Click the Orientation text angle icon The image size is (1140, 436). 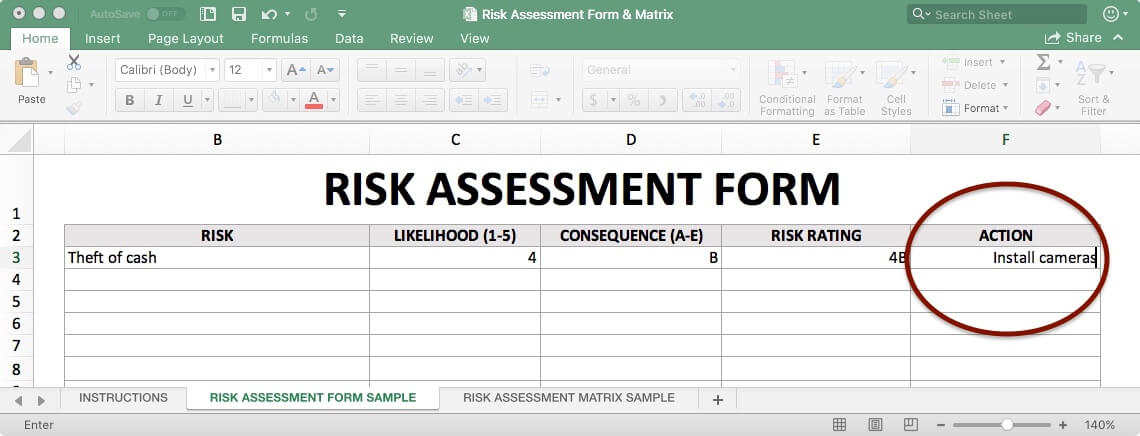(x=462, y=70)
